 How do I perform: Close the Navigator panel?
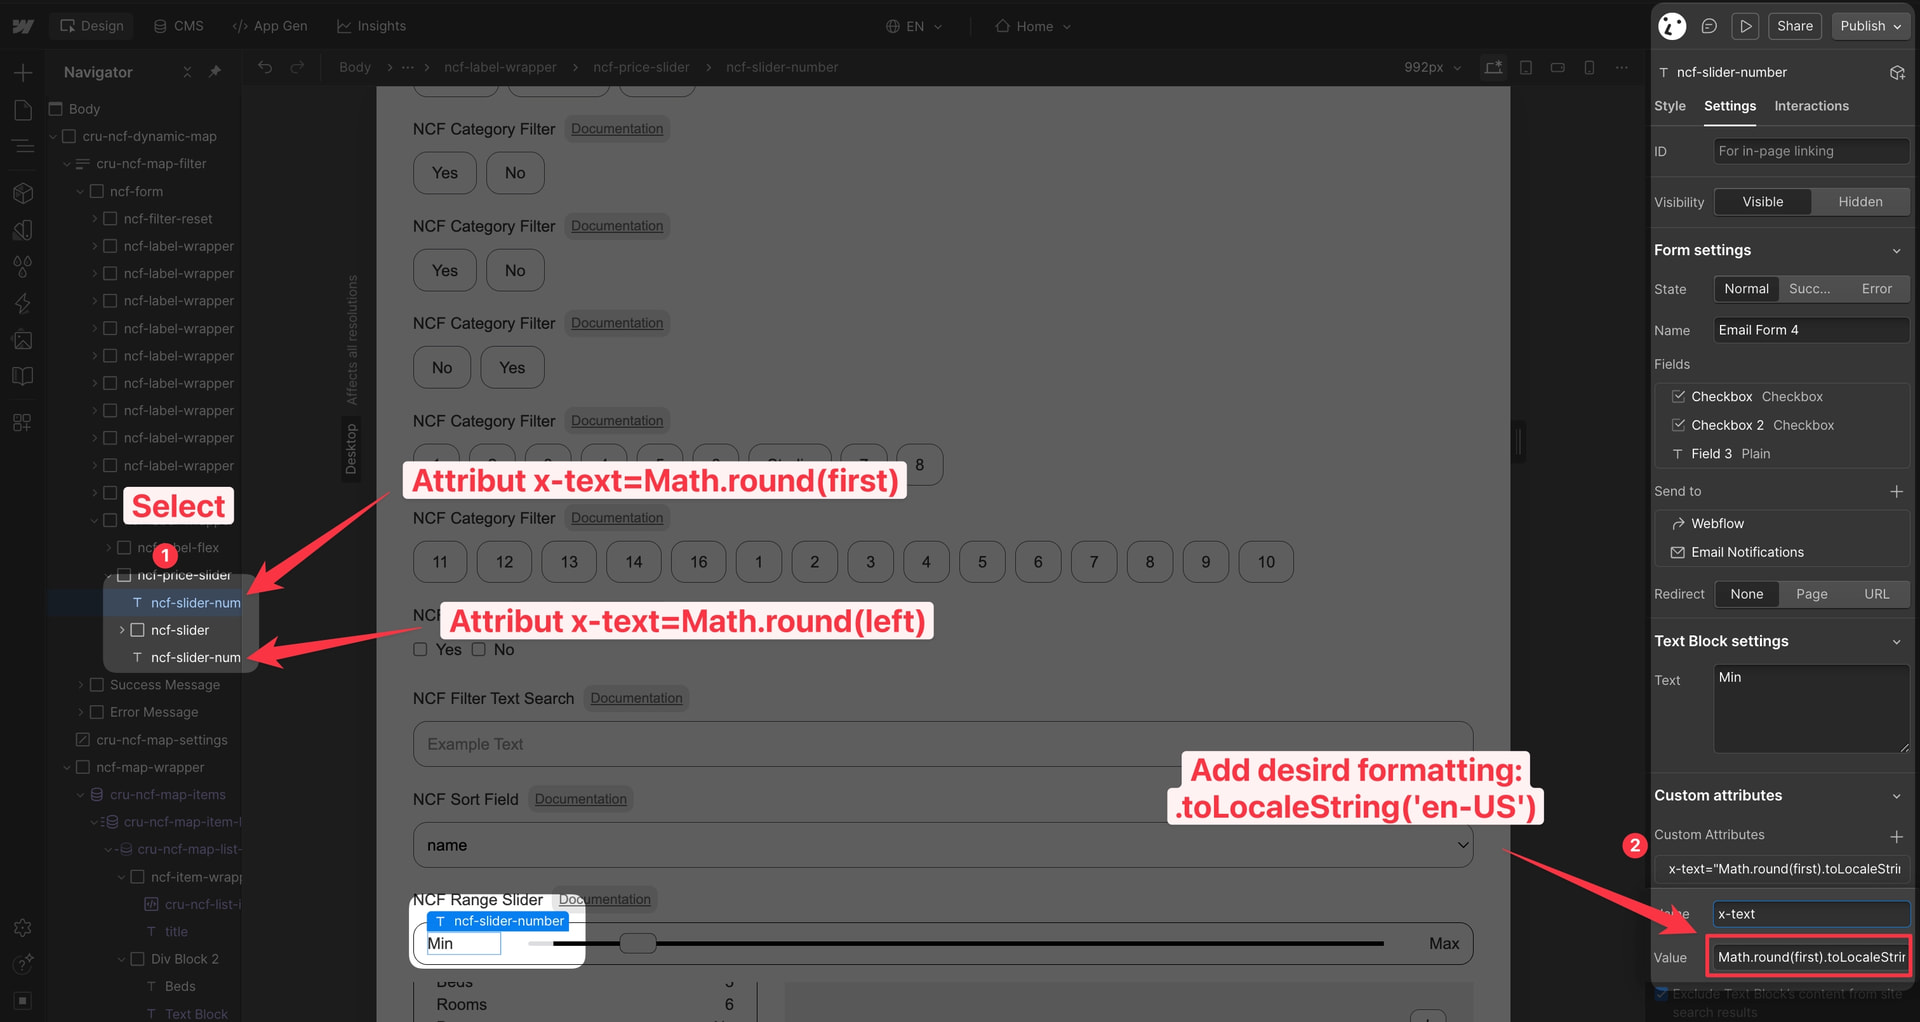point(187,72)
